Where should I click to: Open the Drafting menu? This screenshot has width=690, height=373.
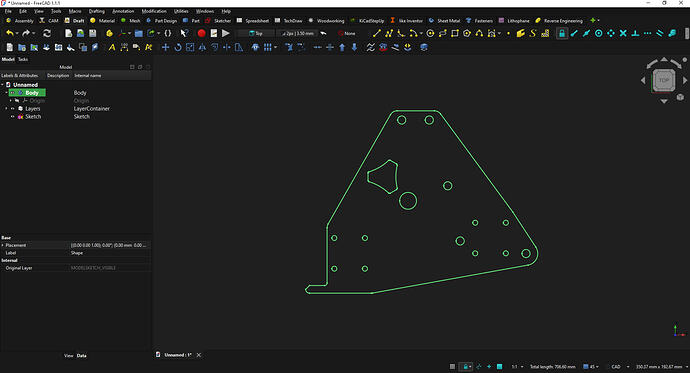point(97,11)
